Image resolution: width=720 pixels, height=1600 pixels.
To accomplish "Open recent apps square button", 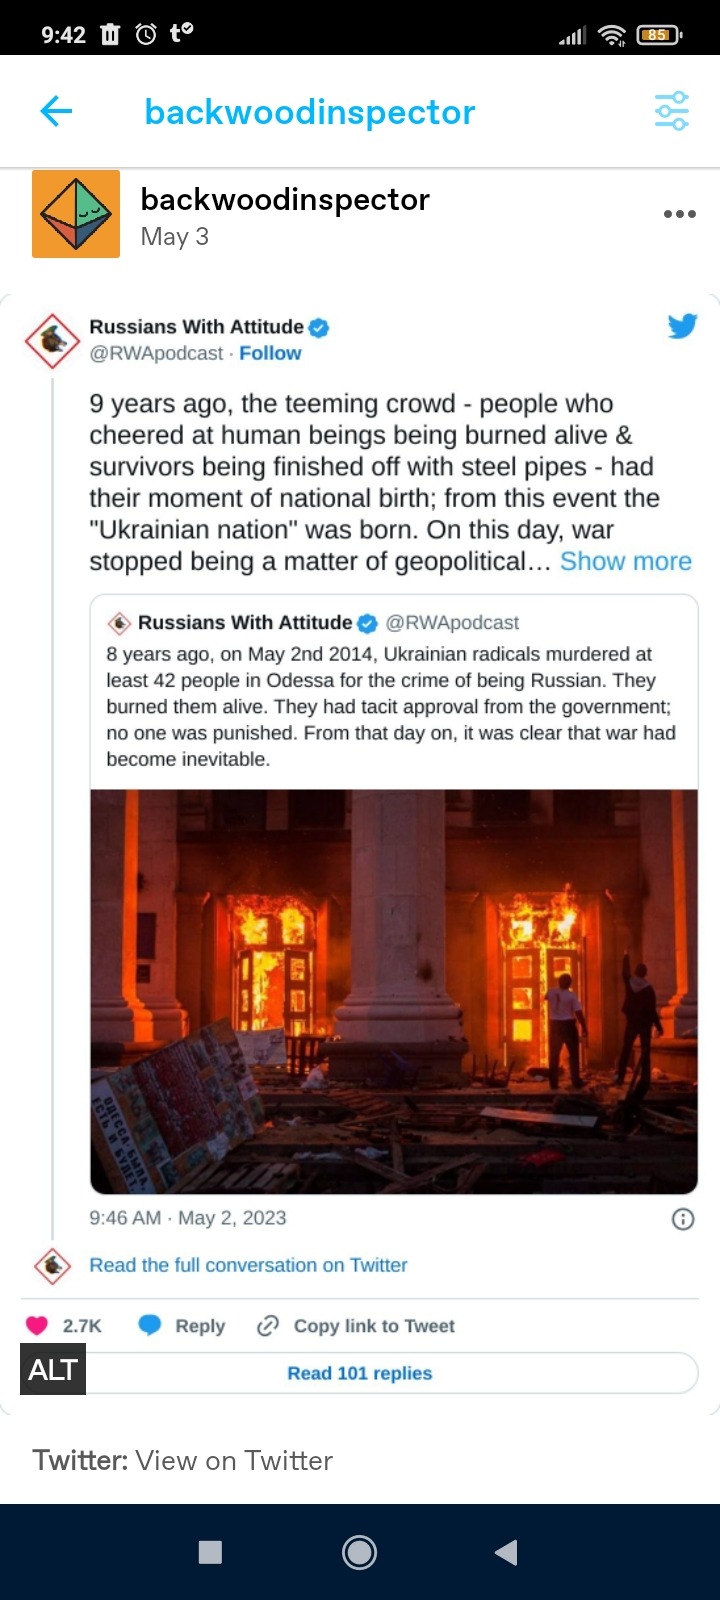I will tap(210, 1552).
